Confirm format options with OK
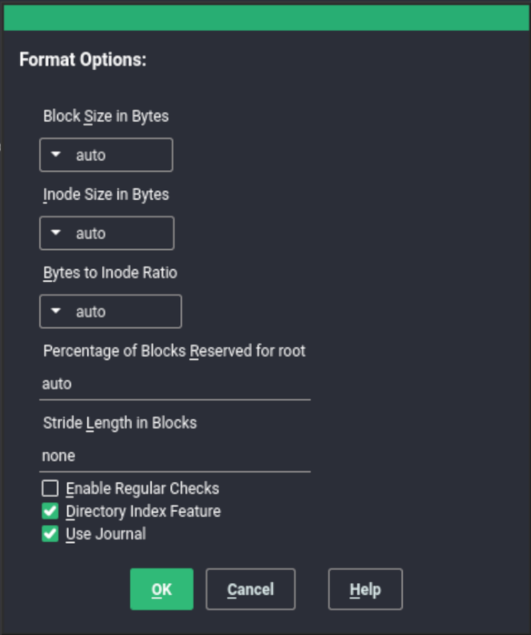 click(162, 589)
